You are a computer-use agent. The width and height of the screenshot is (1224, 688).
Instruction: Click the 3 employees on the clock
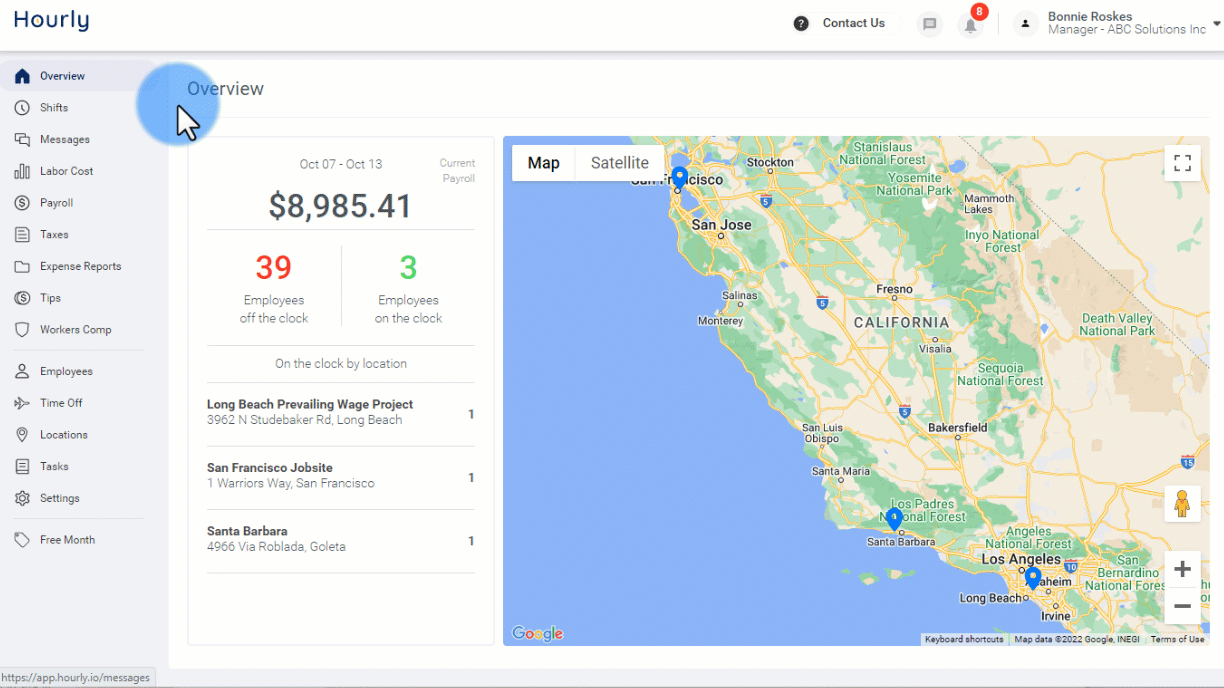tap(408, 267)
